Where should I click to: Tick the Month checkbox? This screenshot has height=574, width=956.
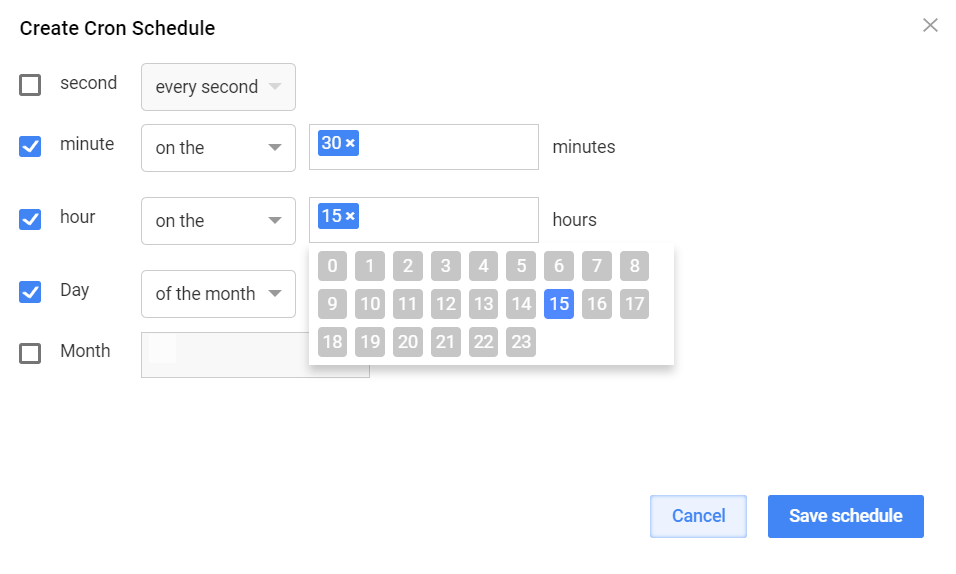tap(30, 353)
